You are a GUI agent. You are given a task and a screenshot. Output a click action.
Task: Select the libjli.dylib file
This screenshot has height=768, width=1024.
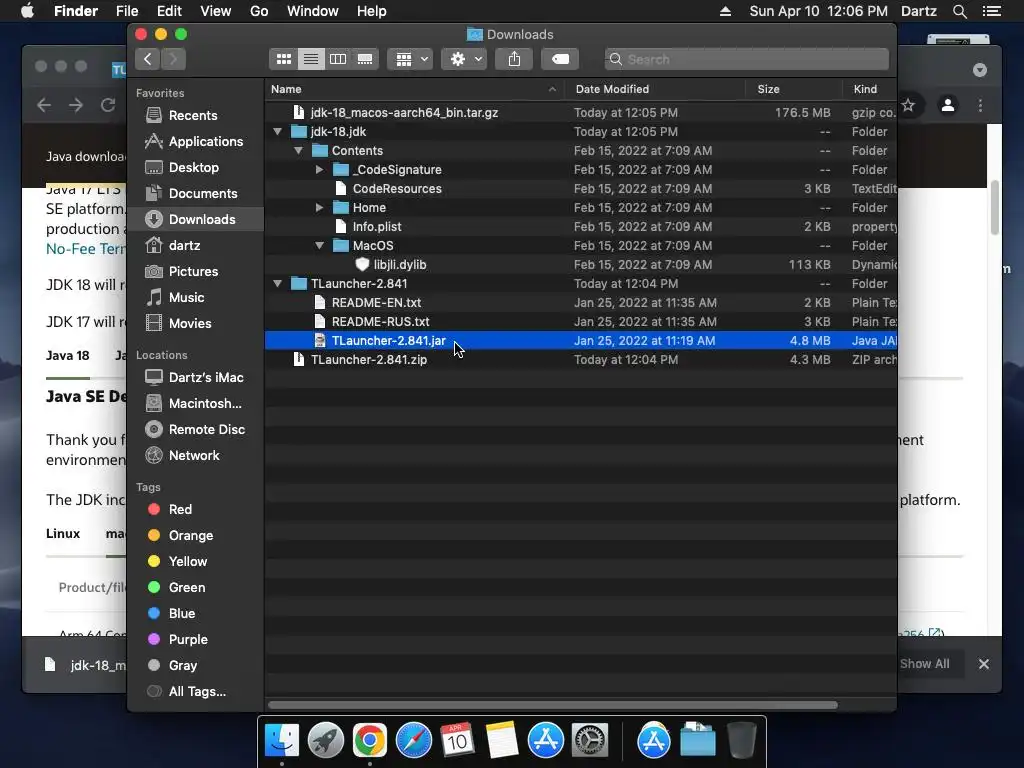click(581, 265)
